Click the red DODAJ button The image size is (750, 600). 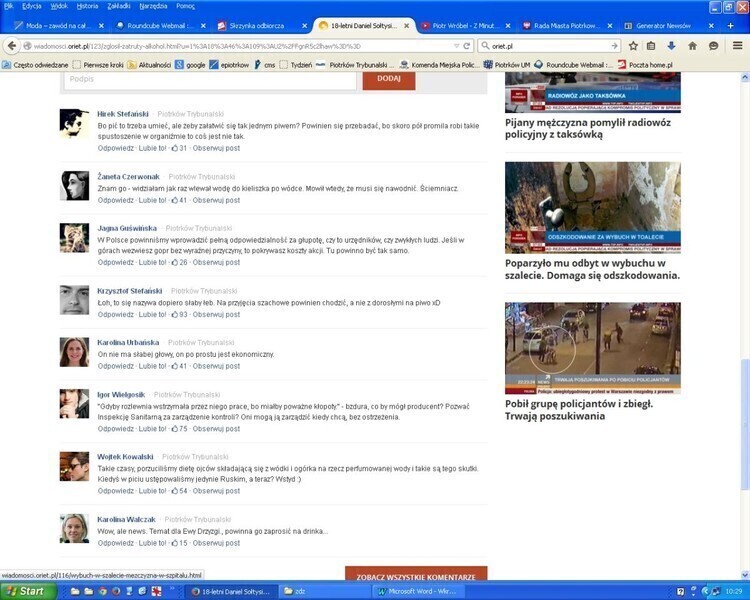(388, 78)
